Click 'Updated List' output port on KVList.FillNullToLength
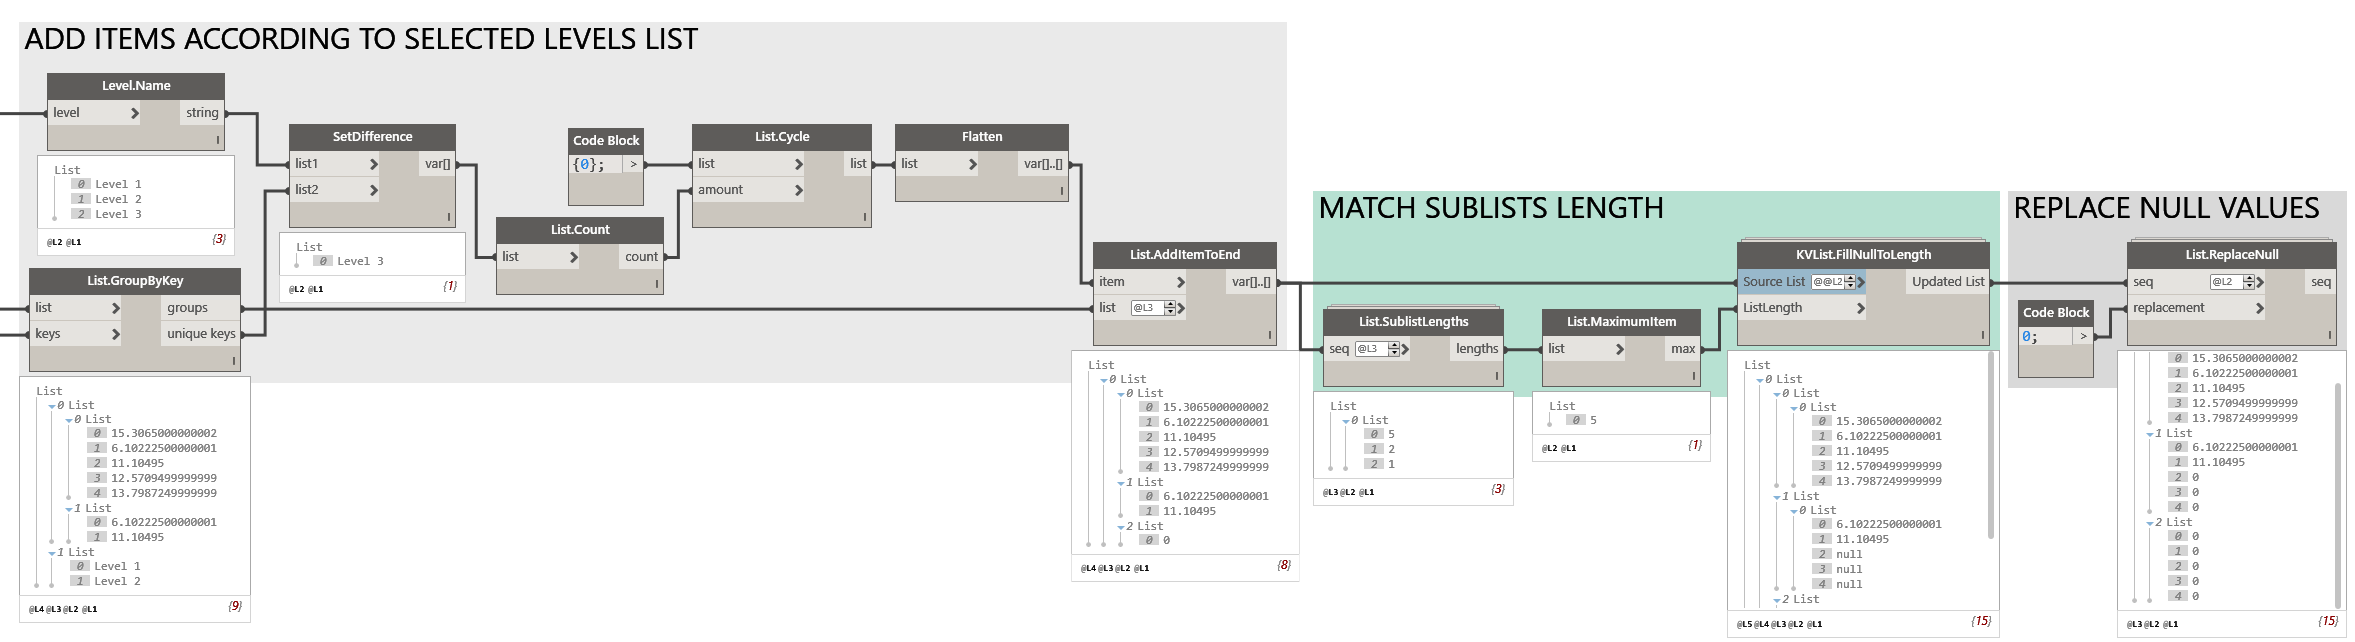2355x642 pixels. (x=1948, y=282)
